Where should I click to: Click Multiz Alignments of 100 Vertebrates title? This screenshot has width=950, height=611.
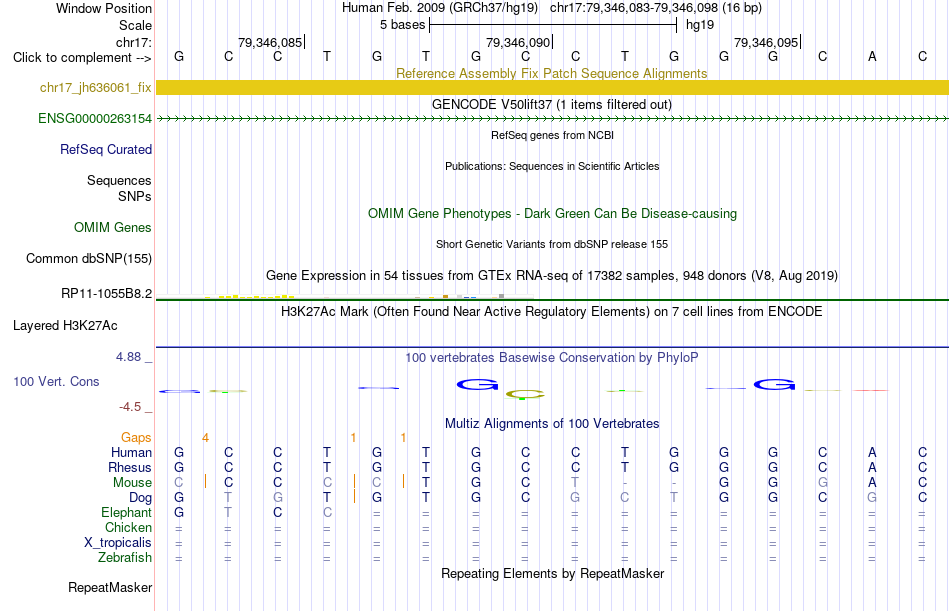click(552, 424)
